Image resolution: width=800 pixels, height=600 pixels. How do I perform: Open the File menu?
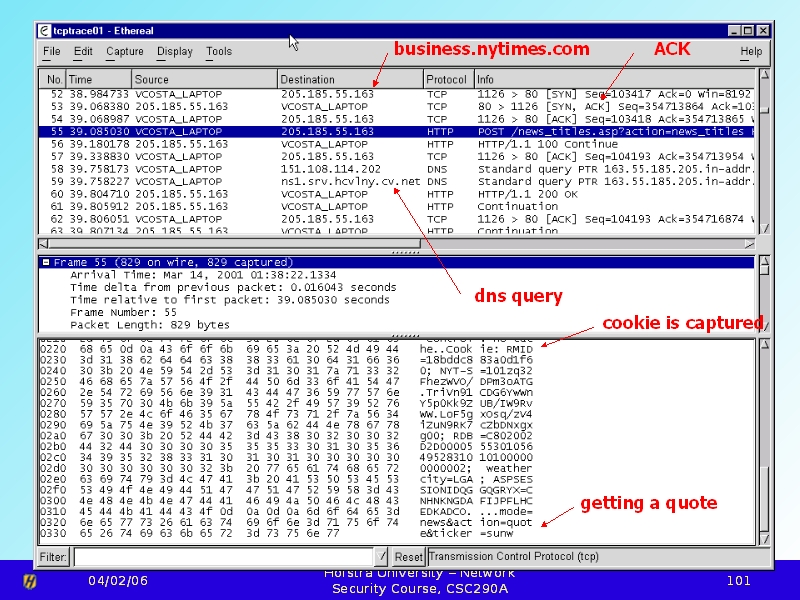[52, 52]
